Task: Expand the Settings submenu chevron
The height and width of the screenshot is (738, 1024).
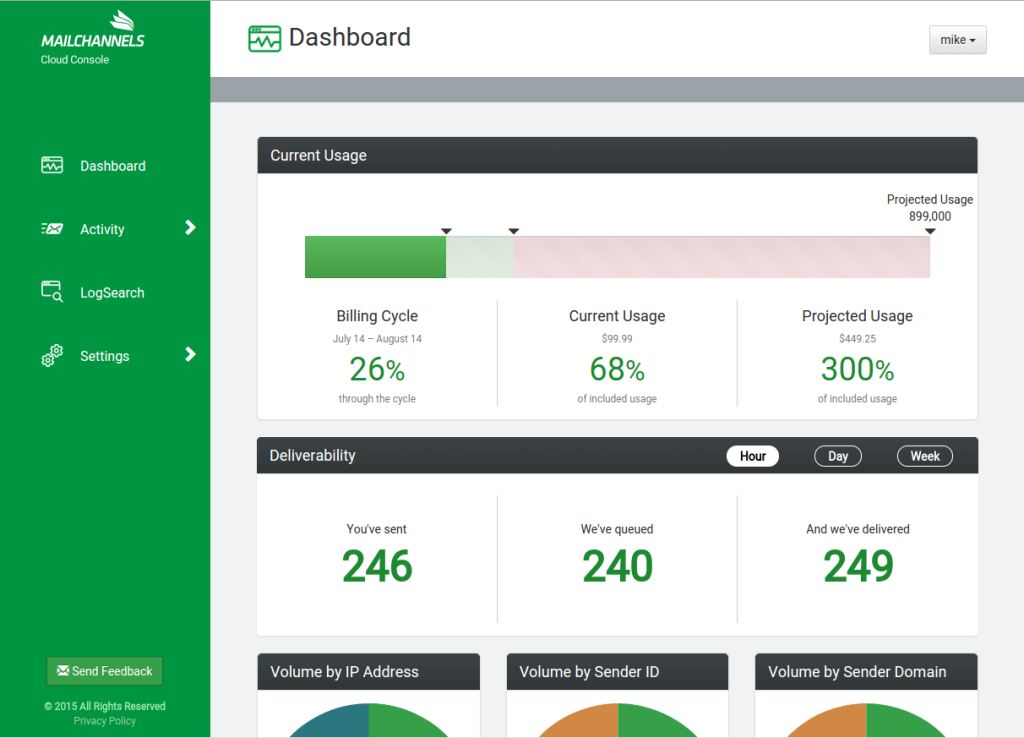Action: click(190, 354)
